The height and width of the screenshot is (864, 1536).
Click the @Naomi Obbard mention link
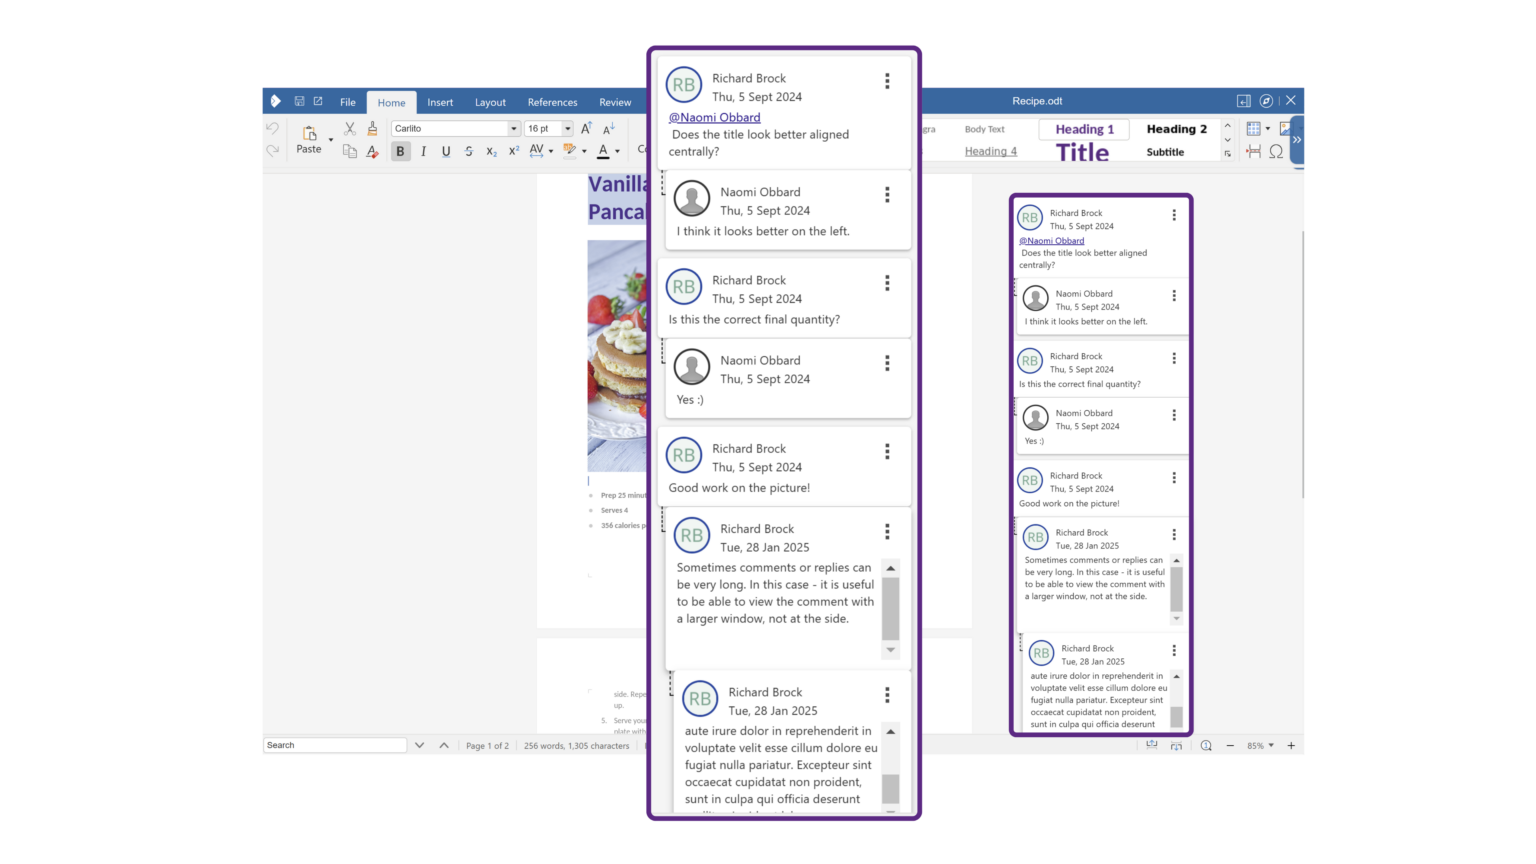tap(714, 117)
